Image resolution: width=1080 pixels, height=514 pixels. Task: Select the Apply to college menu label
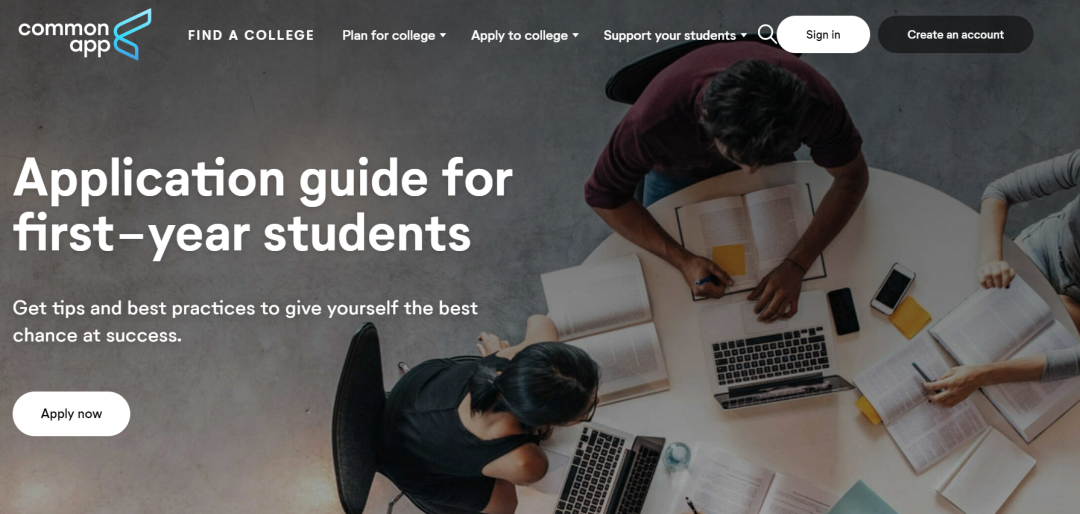click(519, 35)
